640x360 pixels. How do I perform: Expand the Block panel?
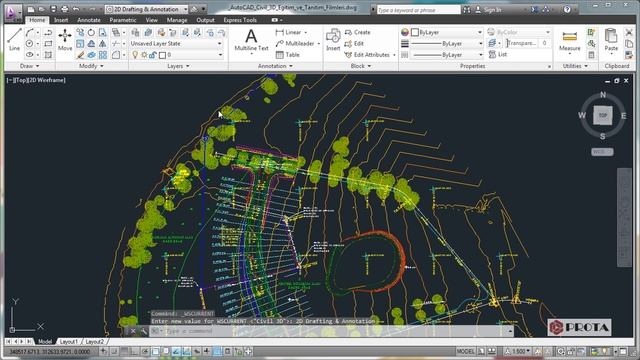[x=361, y=66]
